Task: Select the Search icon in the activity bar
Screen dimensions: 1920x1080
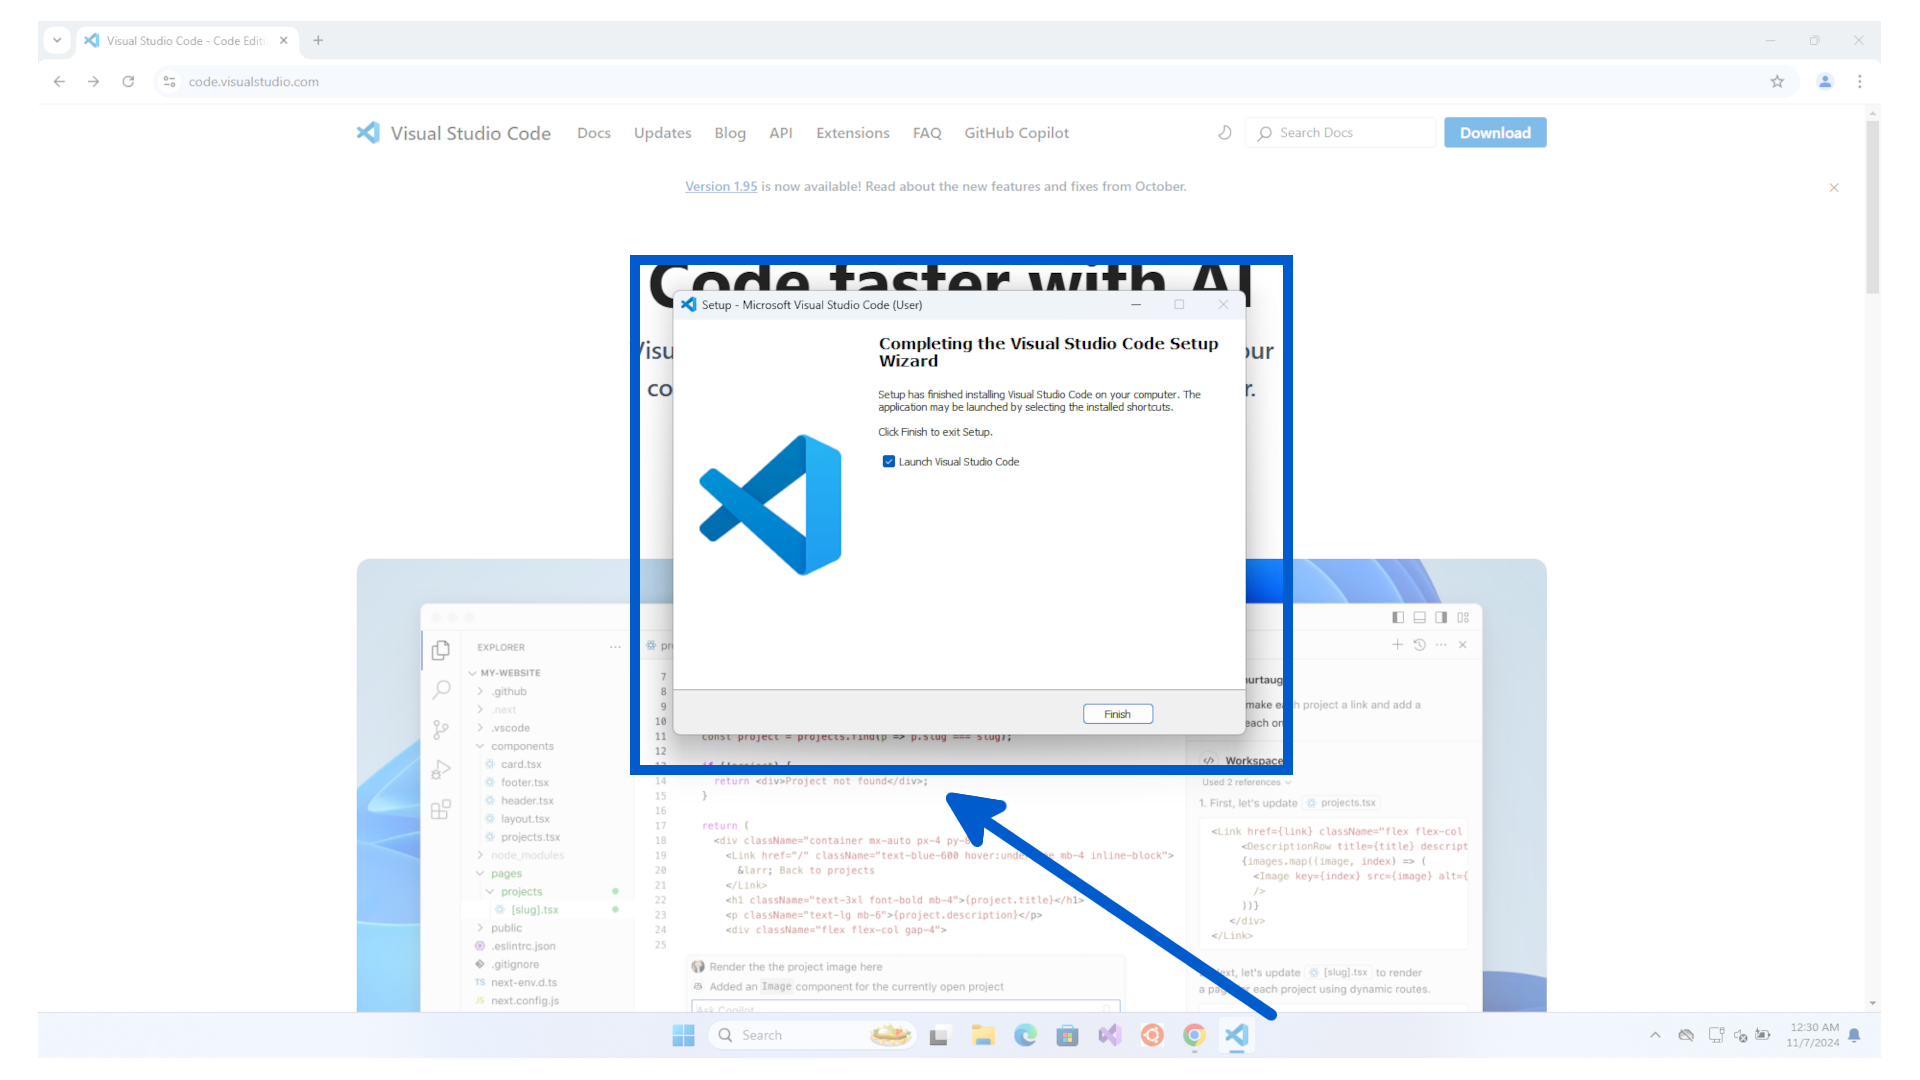Action: click(441, 689)
